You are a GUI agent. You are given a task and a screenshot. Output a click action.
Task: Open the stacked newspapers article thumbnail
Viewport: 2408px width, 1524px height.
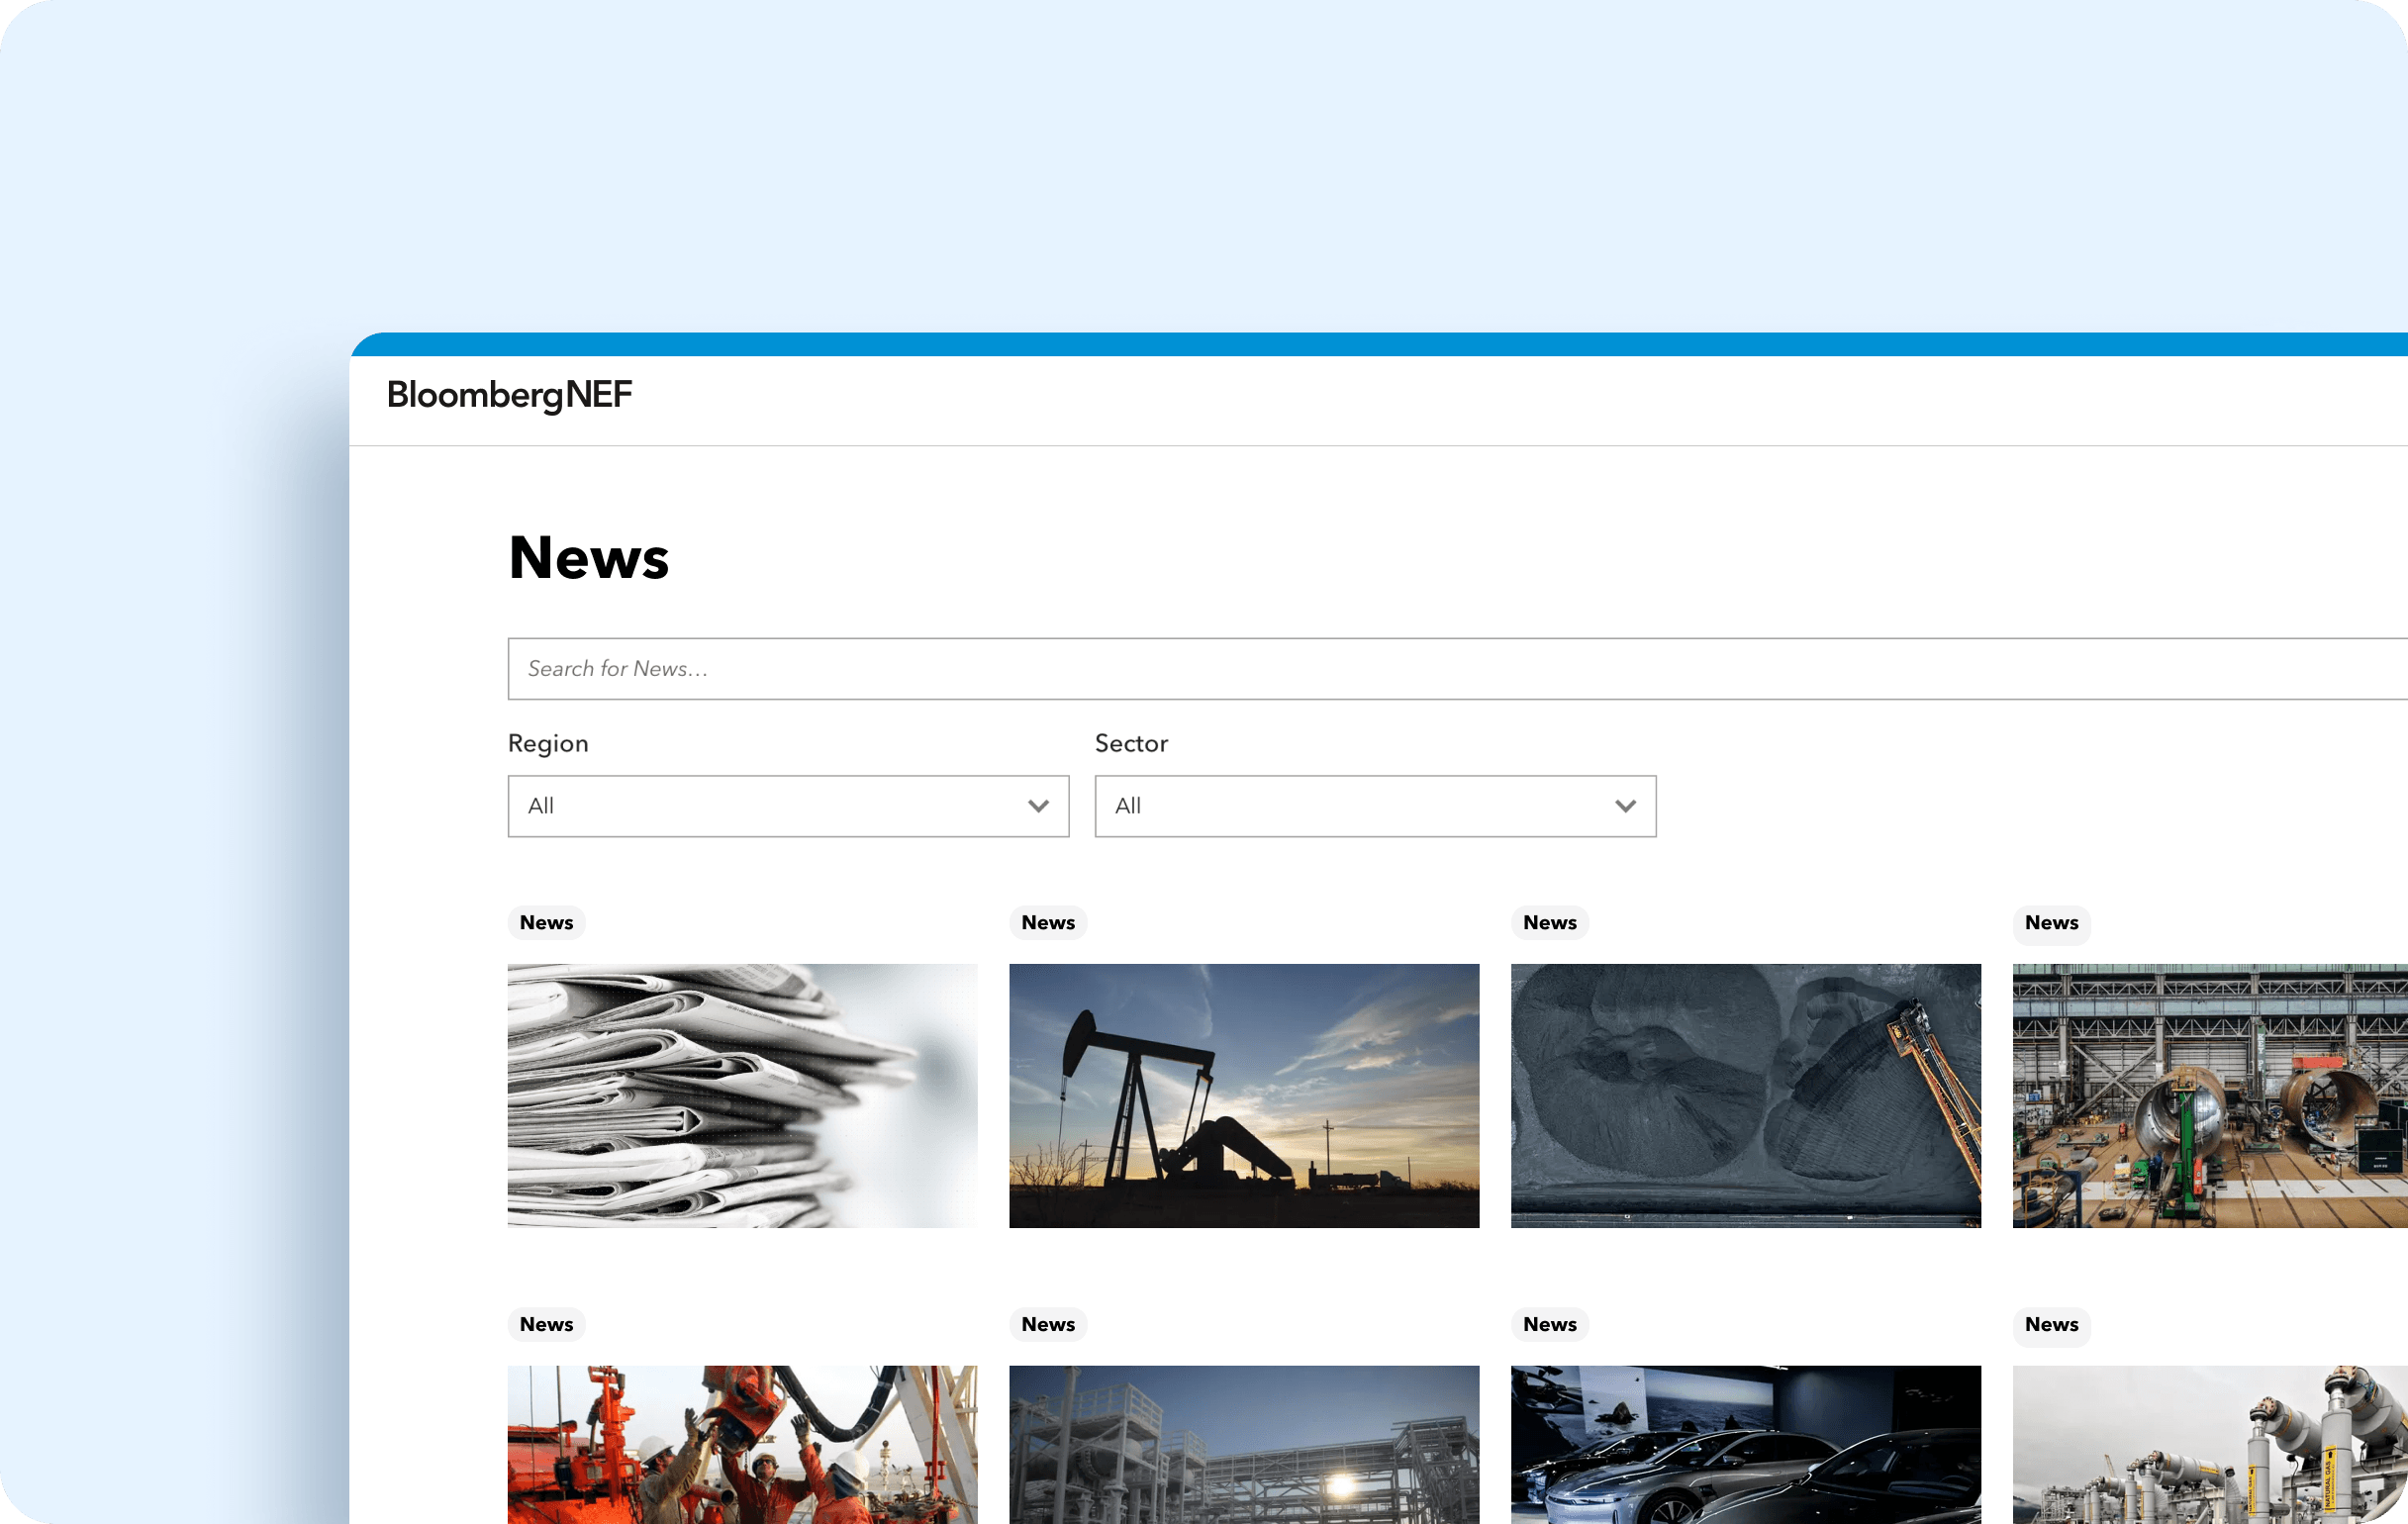pyautogui.click(x=742, y=1095)
